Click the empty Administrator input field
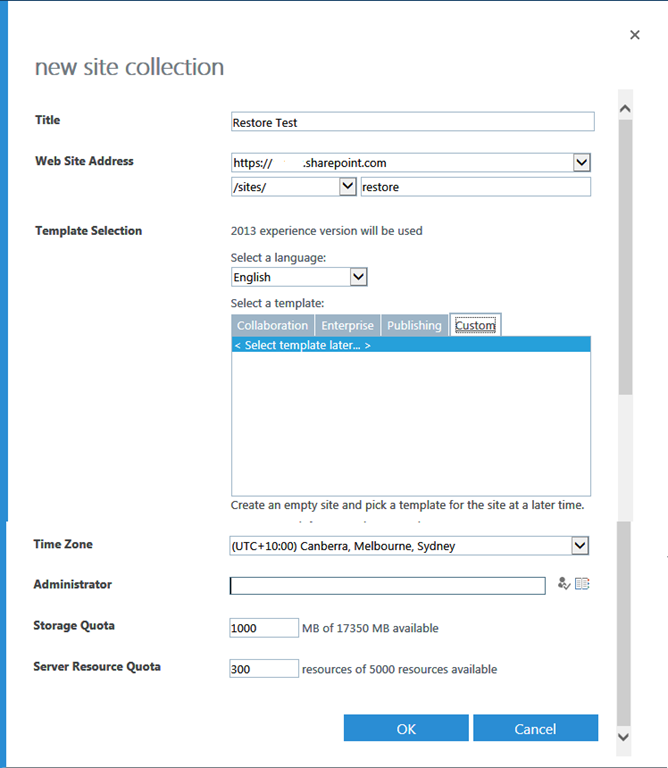668x768 pixels. 386,586
